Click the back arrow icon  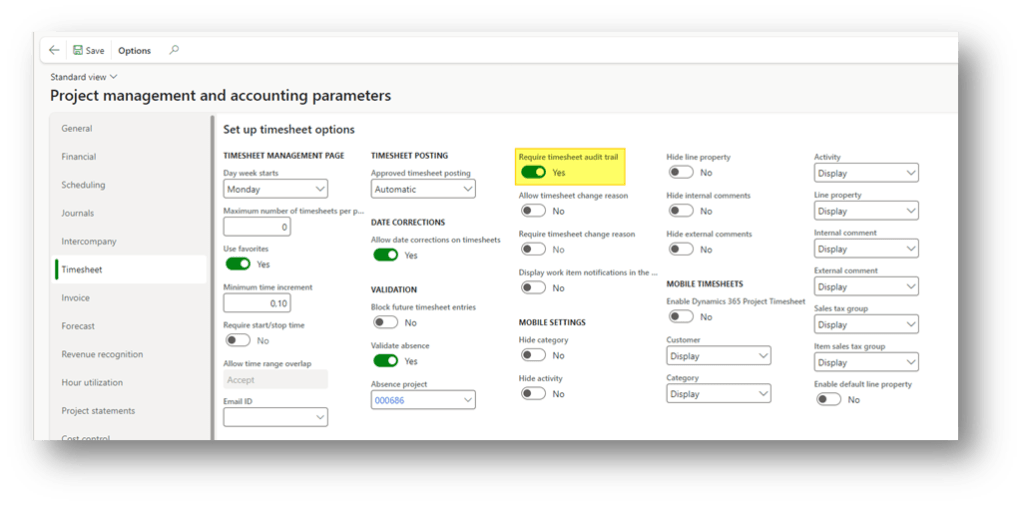54,50
